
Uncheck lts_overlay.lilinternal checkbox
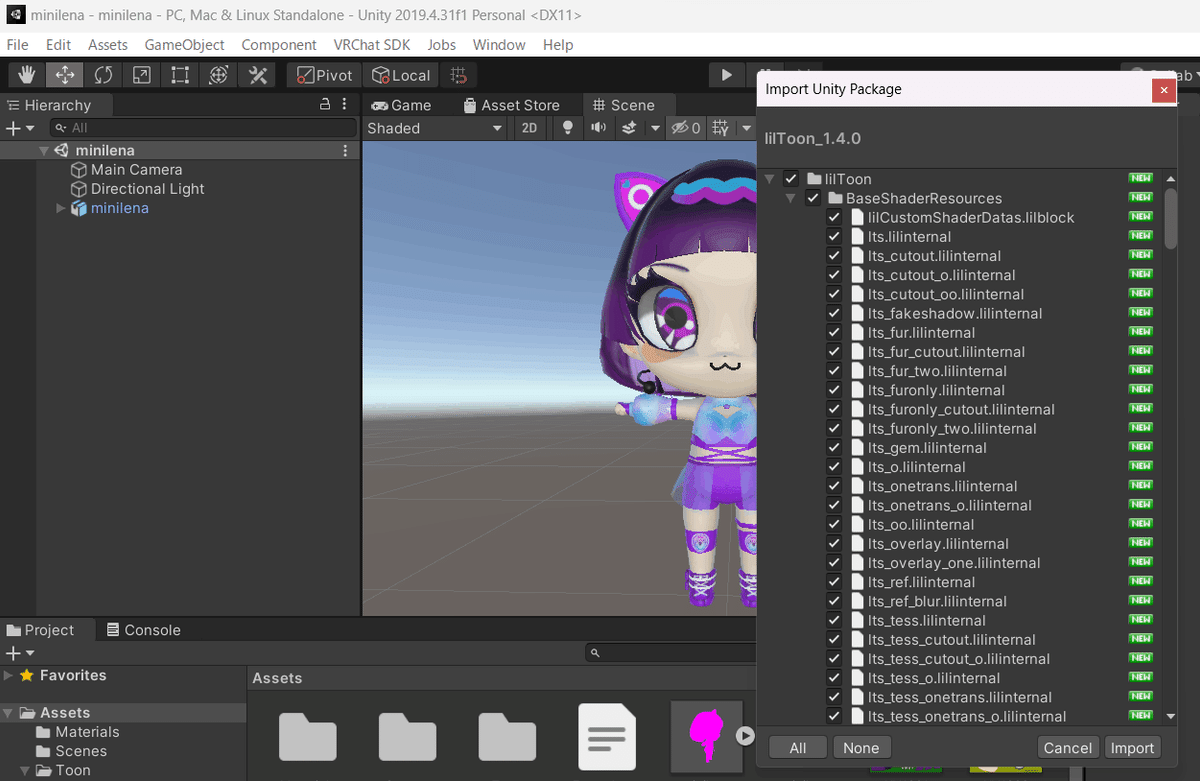(x=834, y=544)
